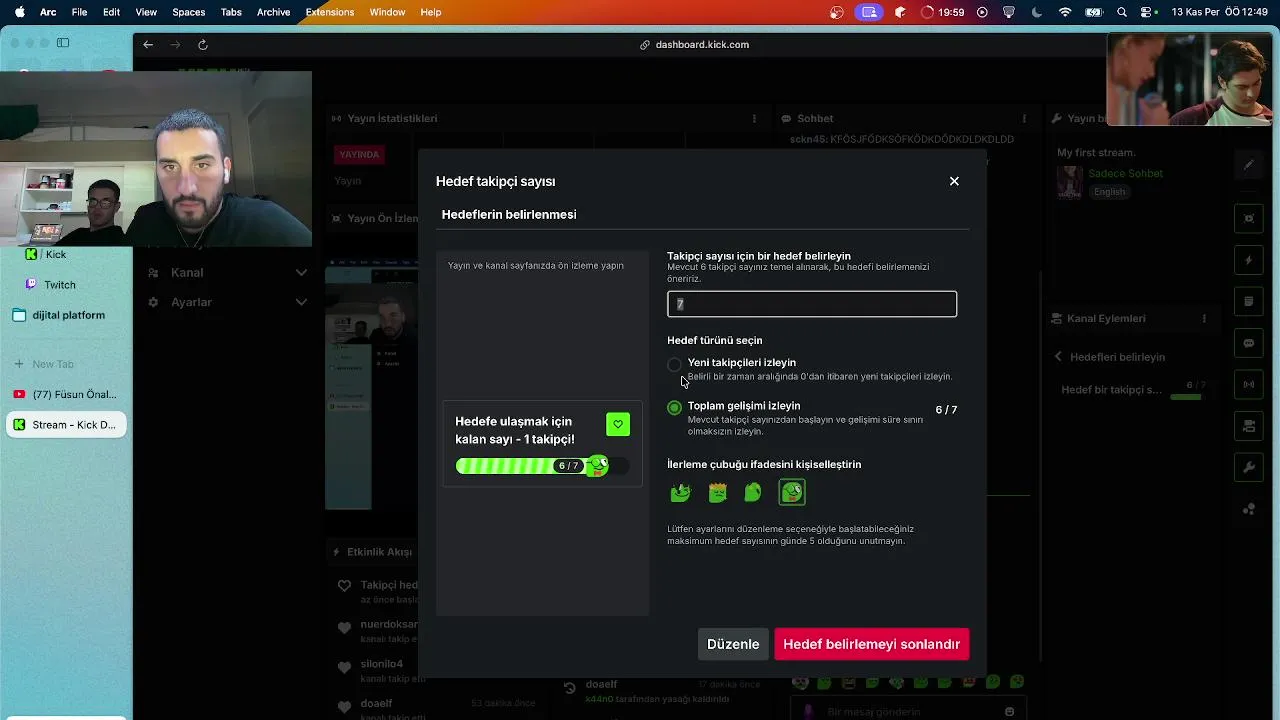The width and height of the screenshot is (1280, 720).
Task: Click the Hedef bir takipçi sayısı goal row
Action: click(1133, 390)
